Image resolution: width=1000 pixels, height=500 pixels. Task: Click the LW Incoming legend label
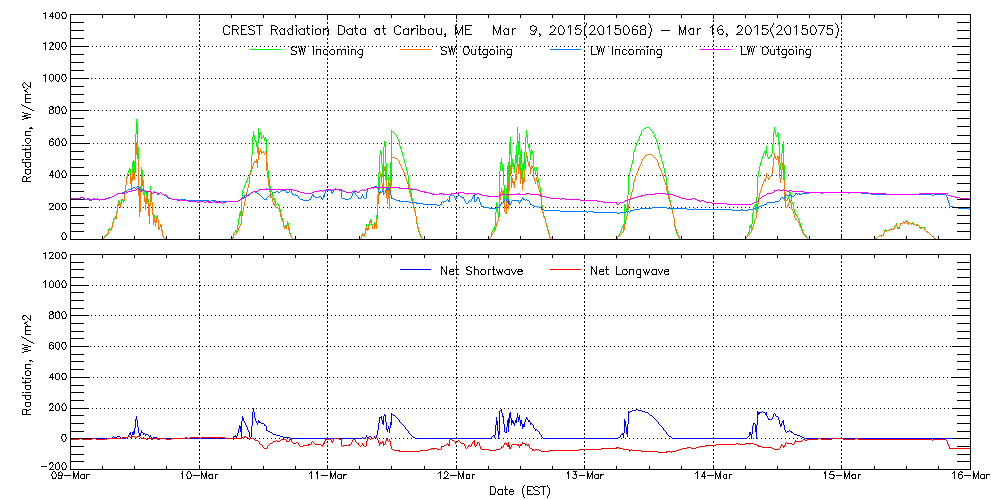tap(626, 51)
